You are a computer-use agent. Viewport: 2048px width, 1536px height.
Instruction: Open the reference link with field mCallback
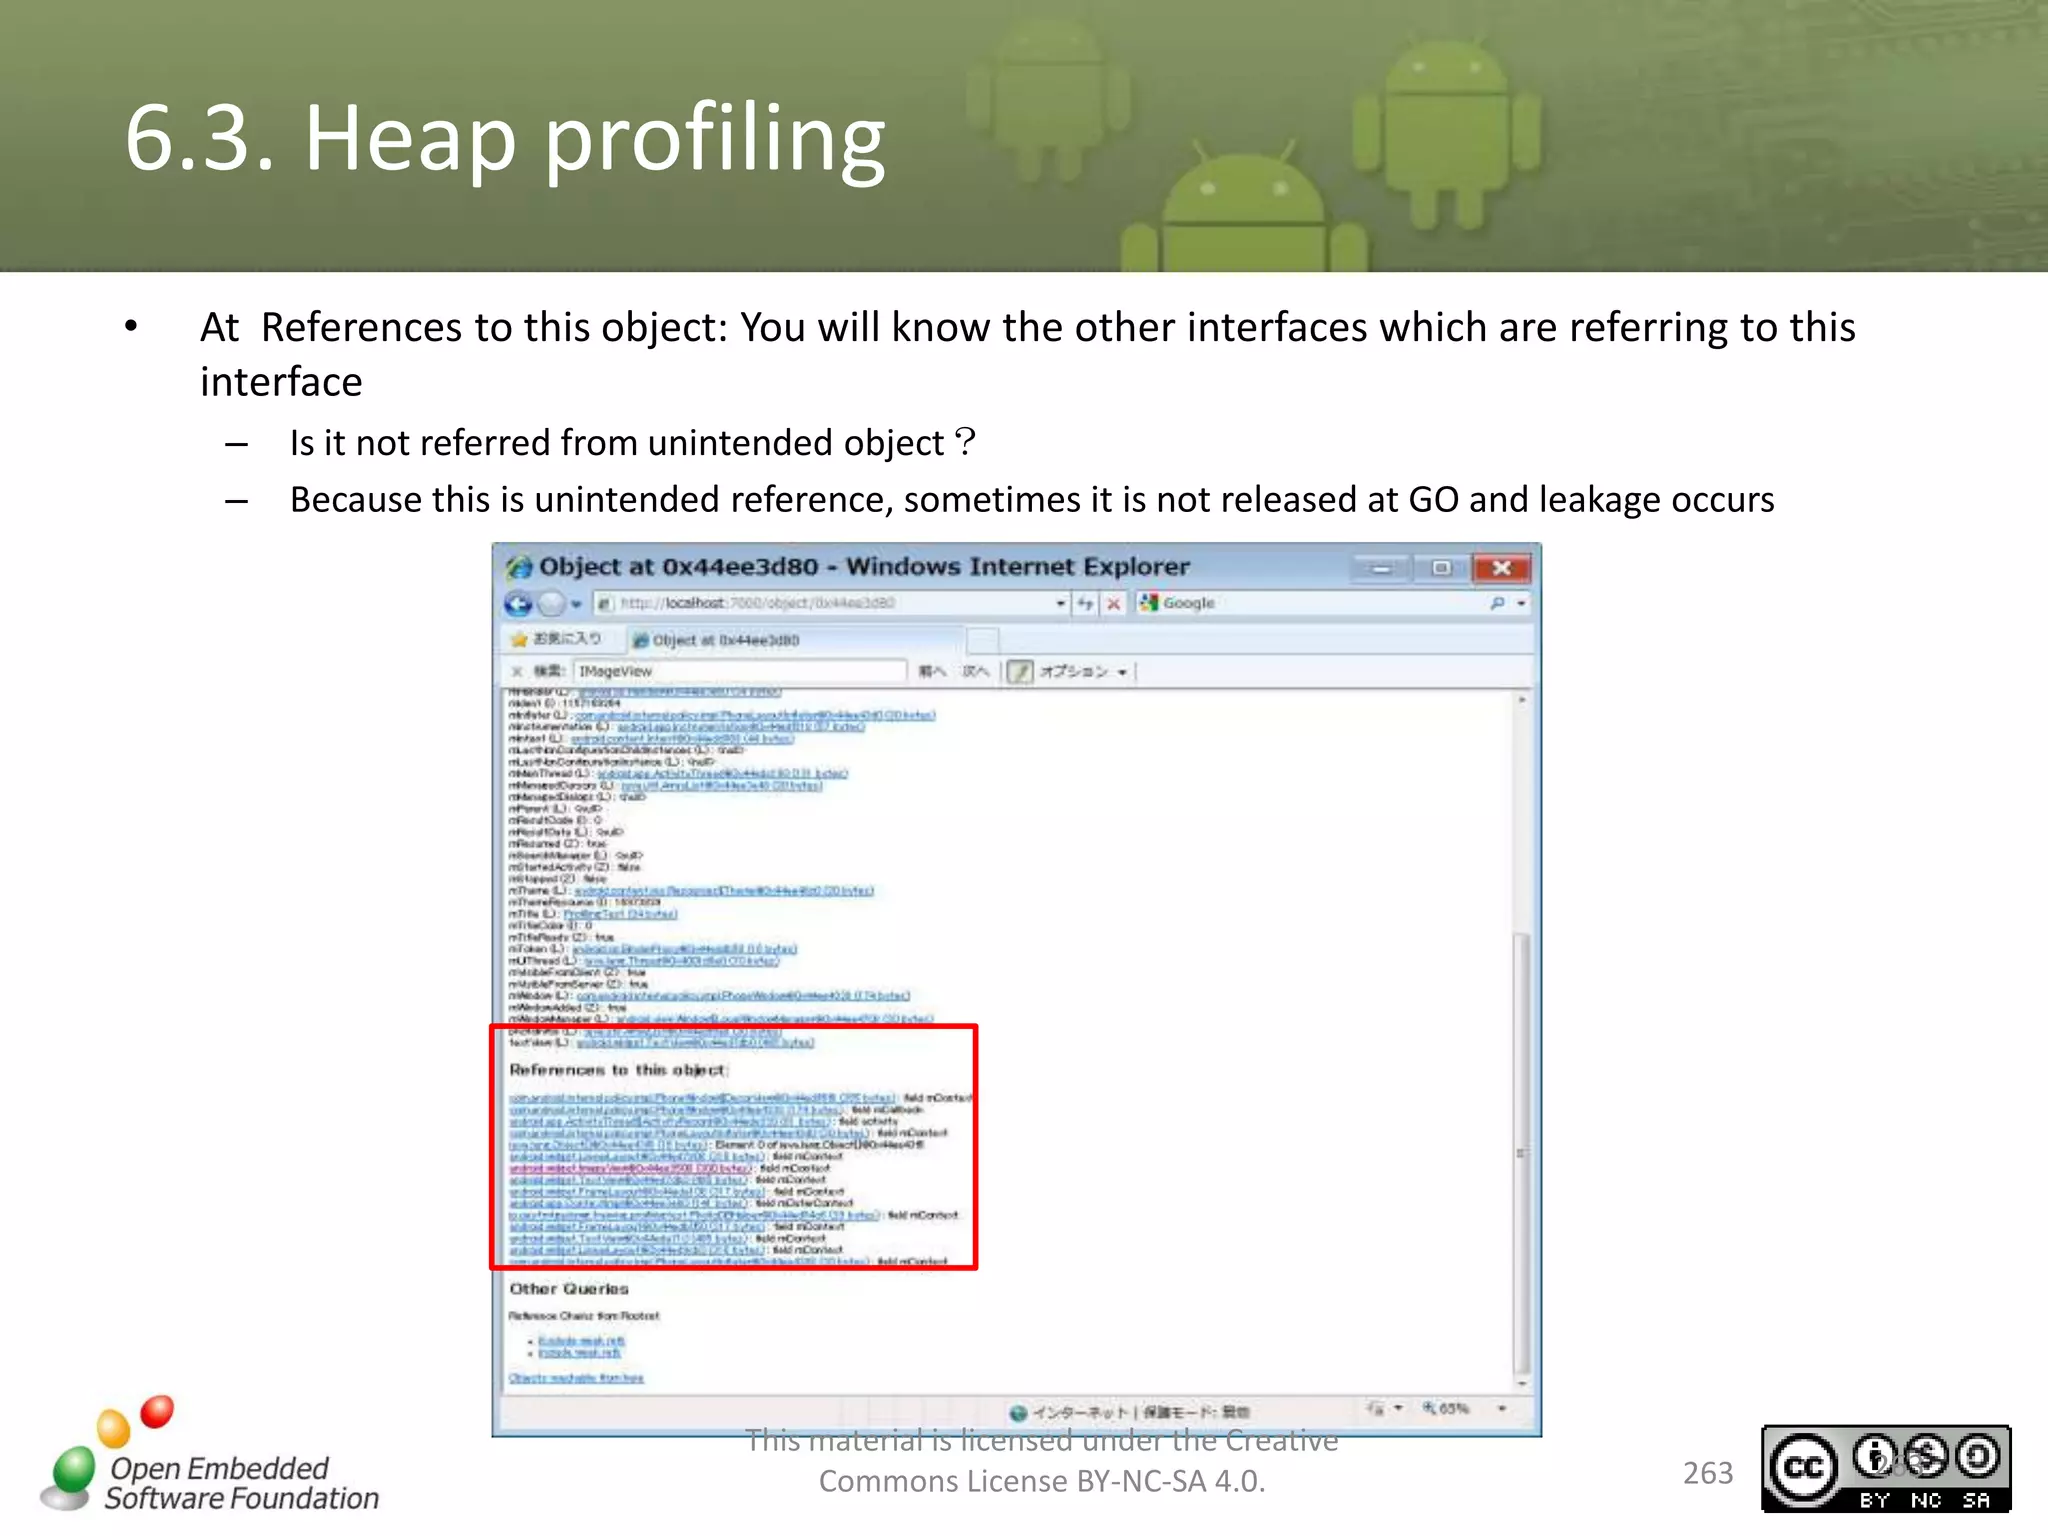675,1110
